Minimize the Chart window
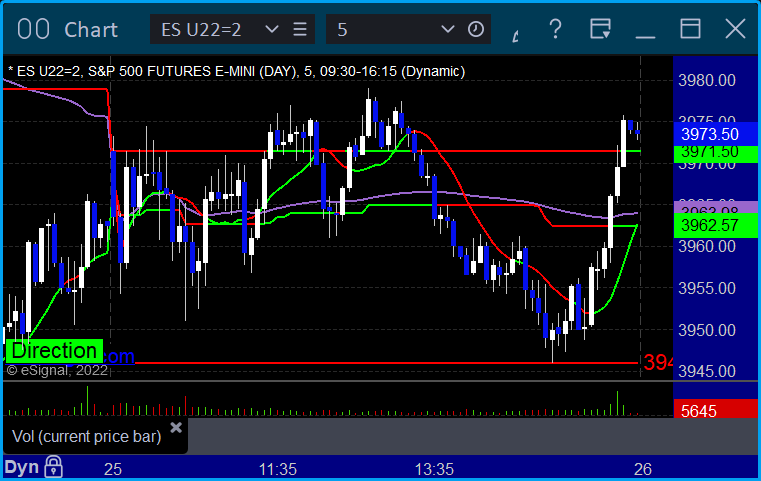The image size is (761, 481). (x=645, y=36)
